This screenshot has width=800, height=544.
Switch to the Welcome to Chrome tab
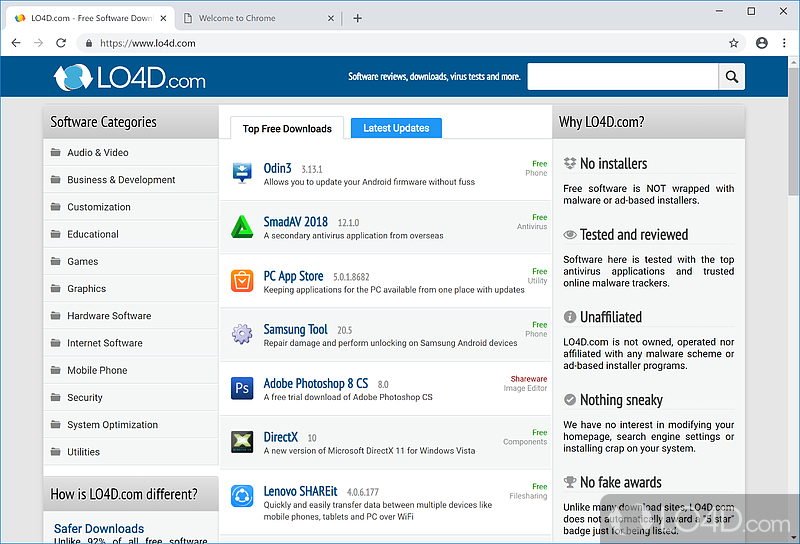[258, 18]
